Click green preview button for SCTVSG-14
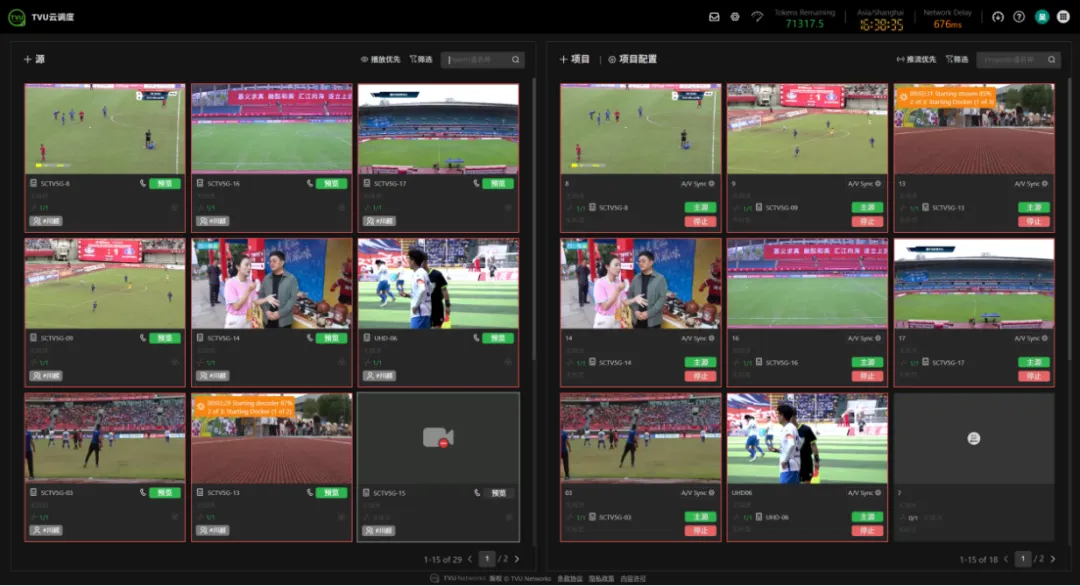 pyautogui.click(x=331, y=338)
